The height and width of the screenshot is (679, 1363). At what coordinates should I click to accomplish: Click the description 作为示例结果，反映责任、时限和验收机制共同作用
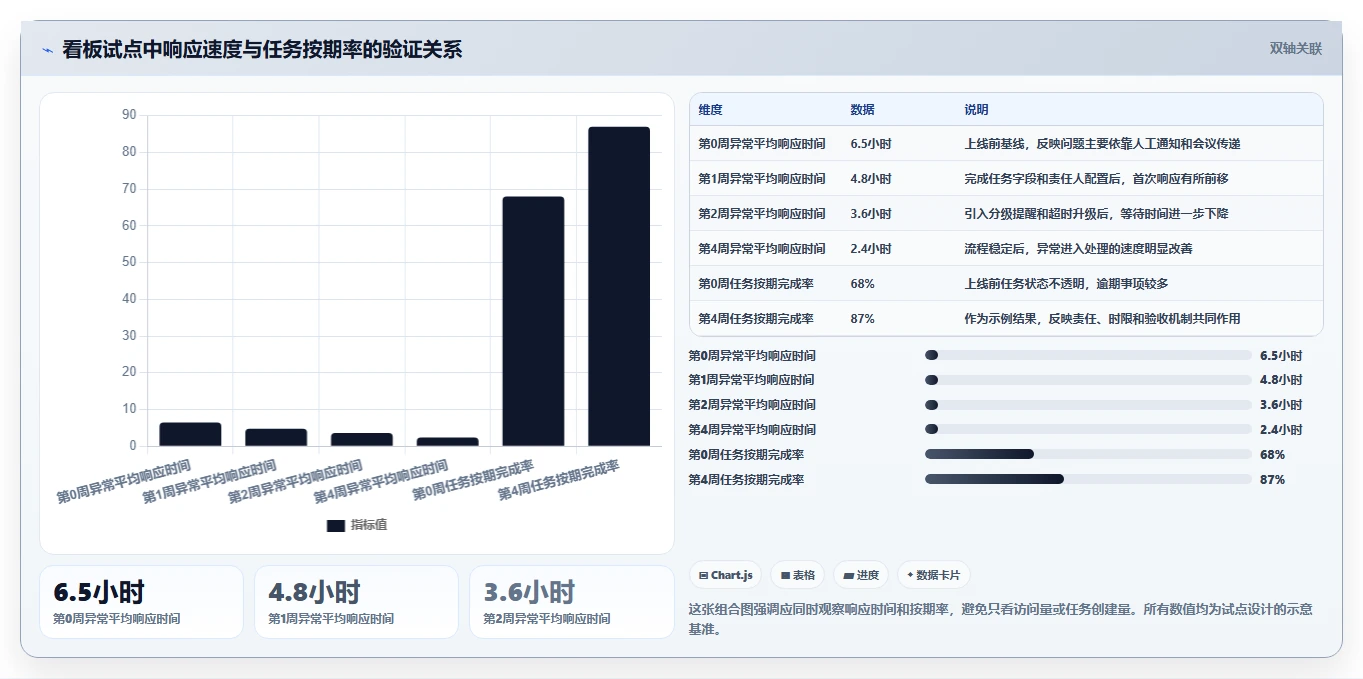tap(1102, 319)
